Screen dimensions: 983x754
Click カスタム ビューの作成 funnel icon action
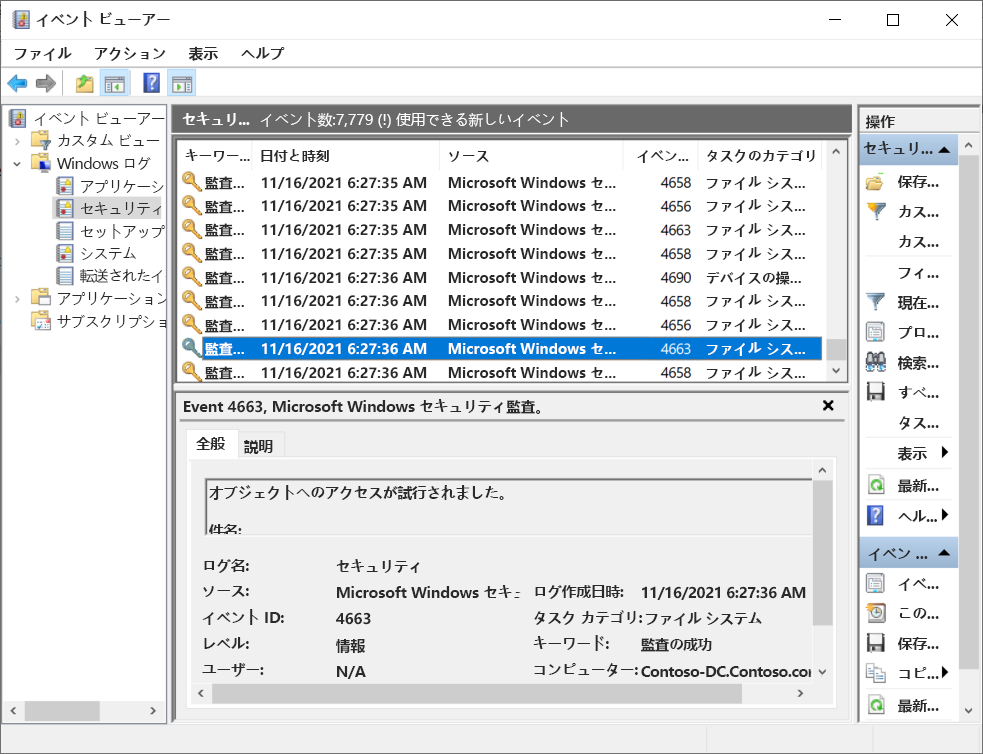click(x=876, y=211)
